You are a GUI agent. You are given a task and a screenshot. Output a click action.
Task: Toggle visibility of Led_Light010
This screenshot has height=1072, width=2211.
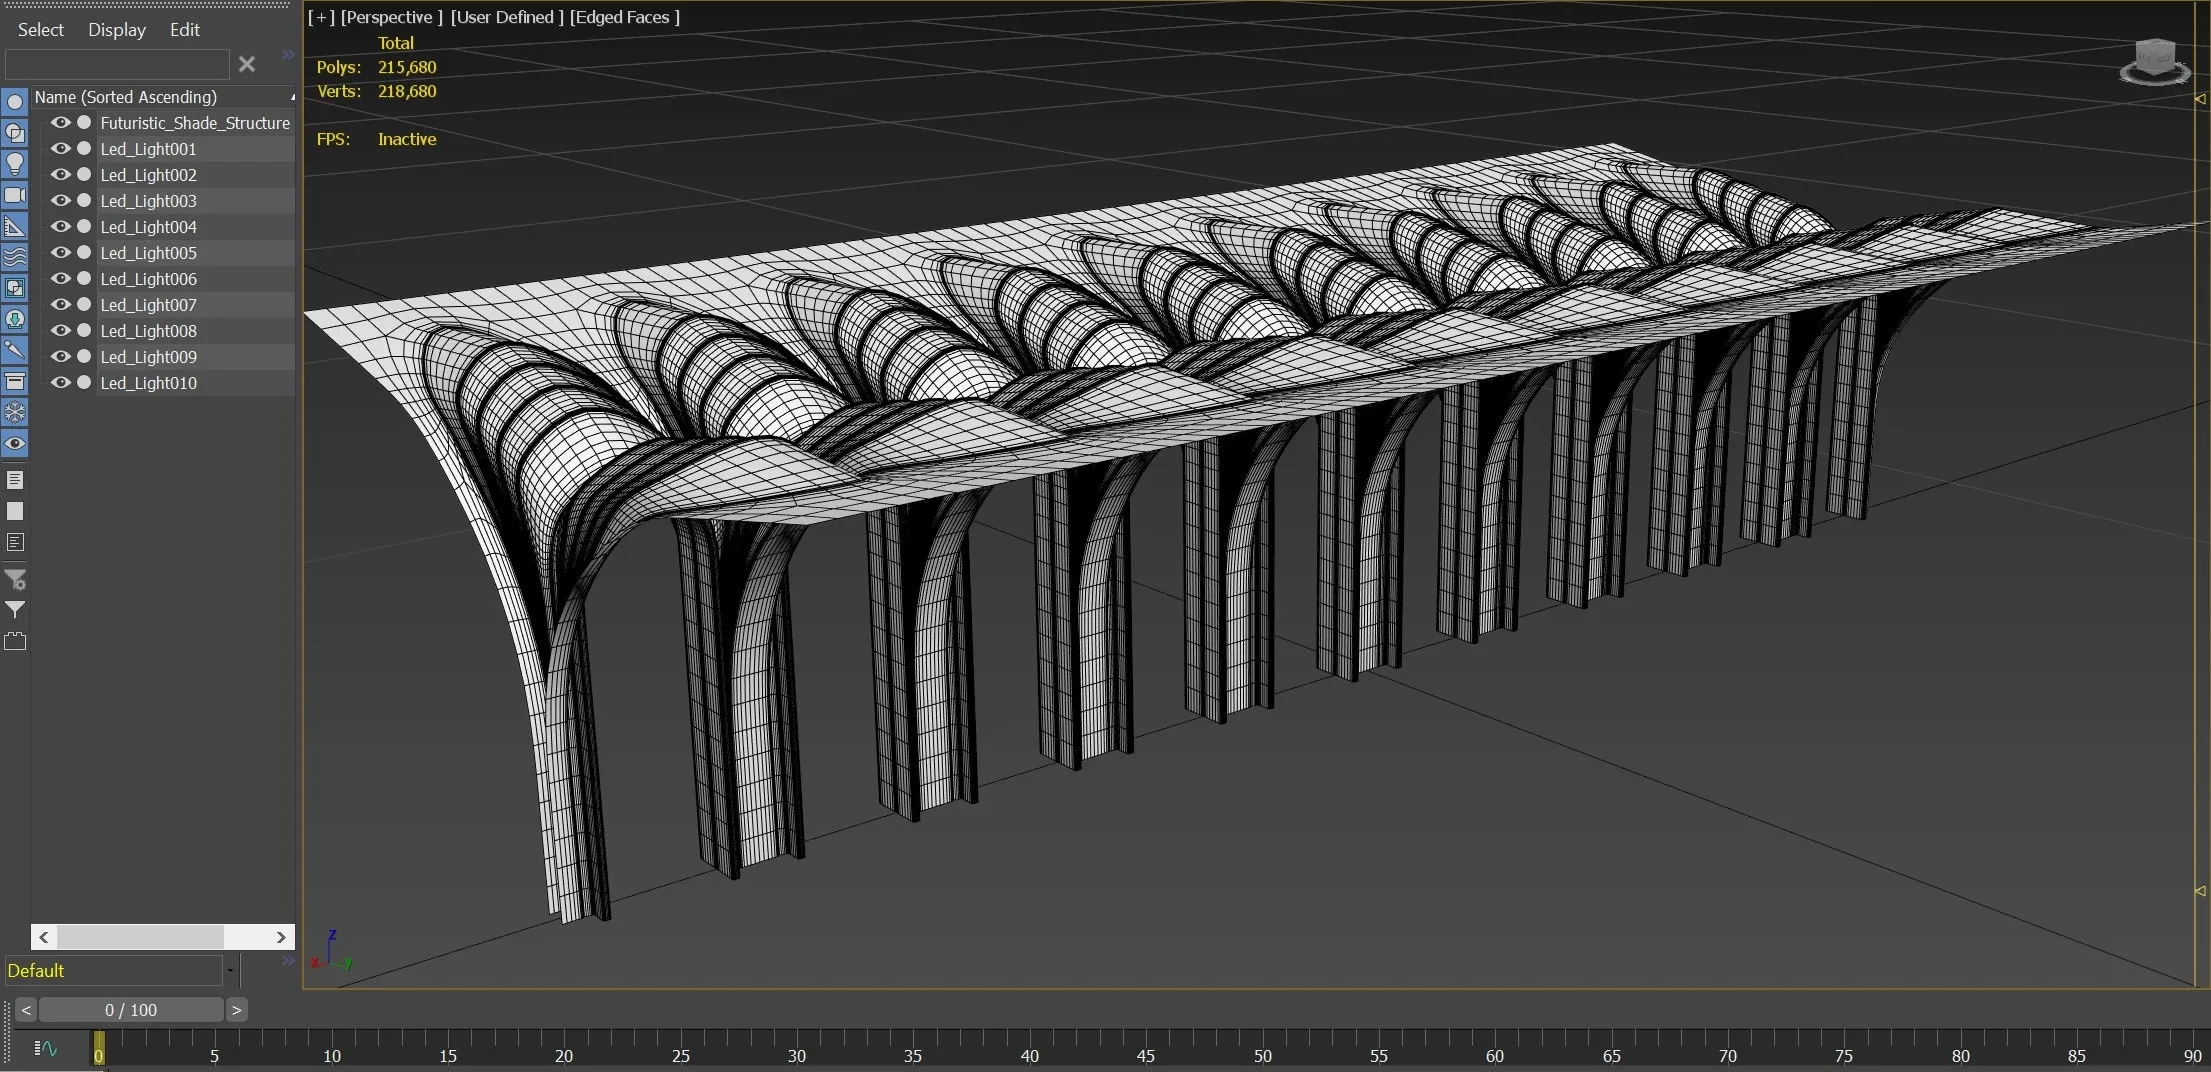(61, 383)
